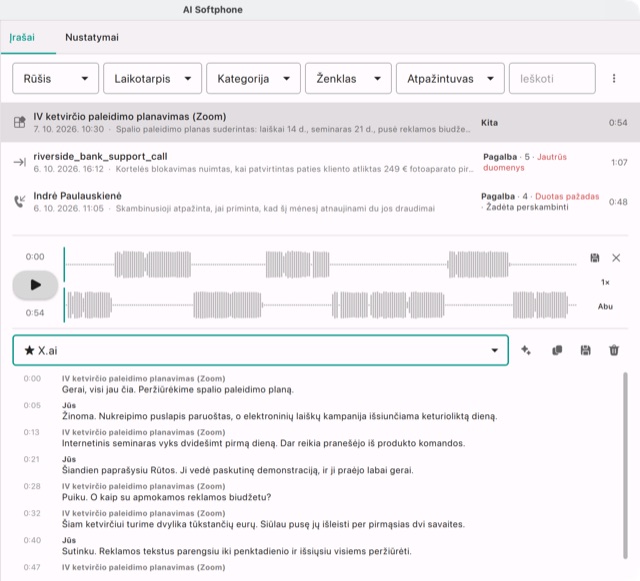Click the red "Duotas pažadas" tag

click(567, 196)
